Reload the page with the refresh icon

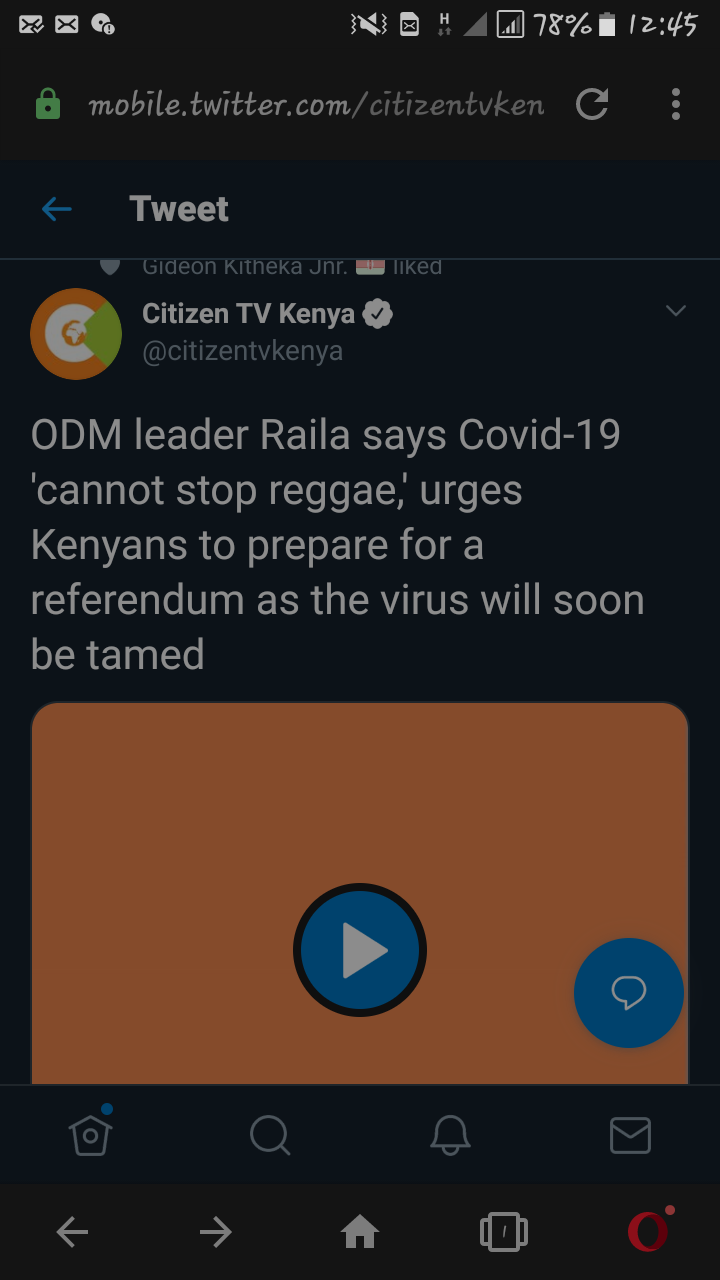(x=592, y=104)
